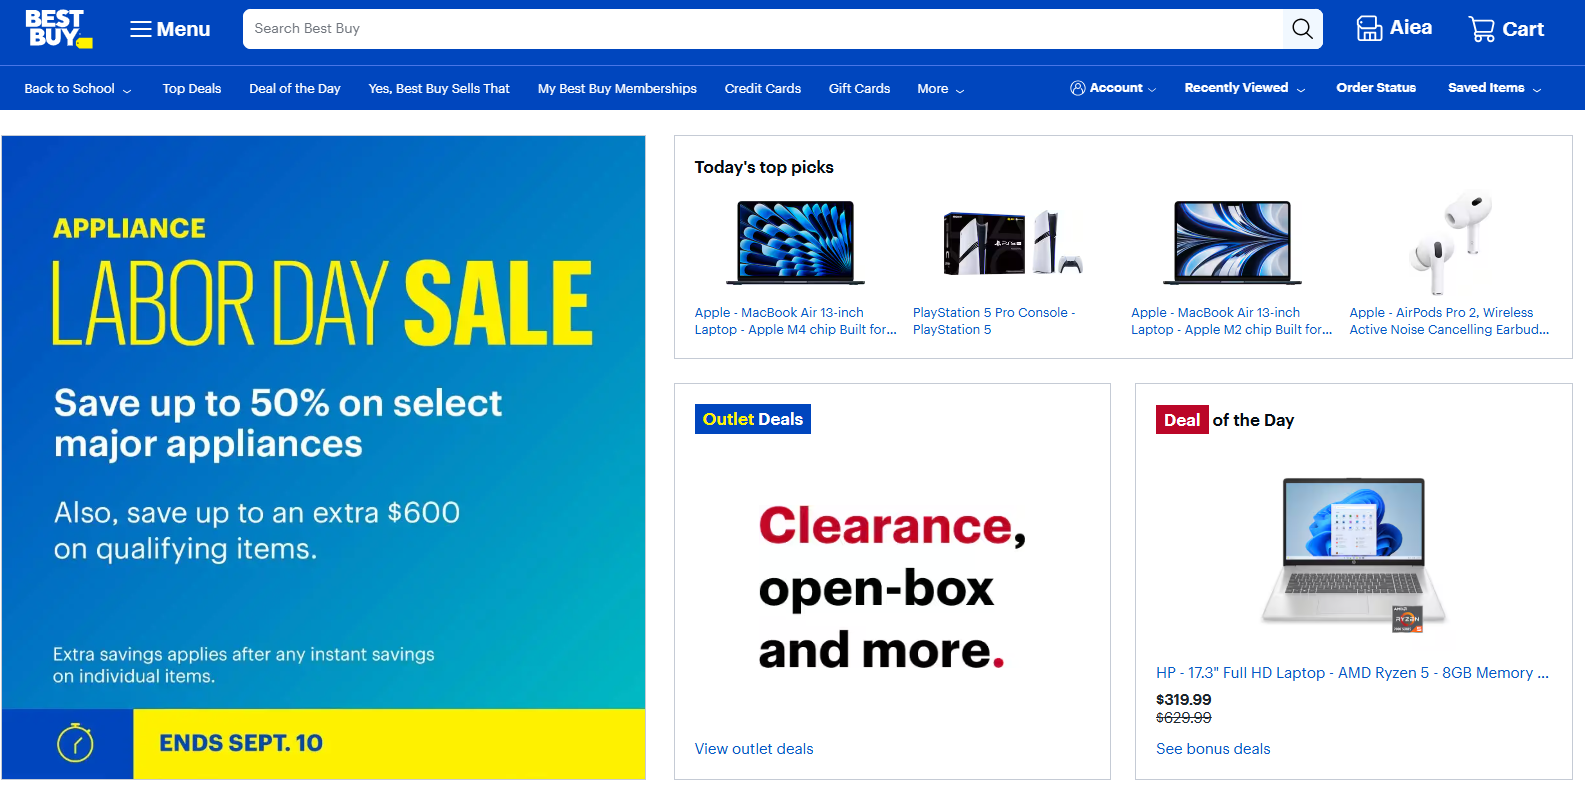This screenshot has width=1585, height=793.
Task: Follow the See bonus deals link
Action: pos(1213,749)
